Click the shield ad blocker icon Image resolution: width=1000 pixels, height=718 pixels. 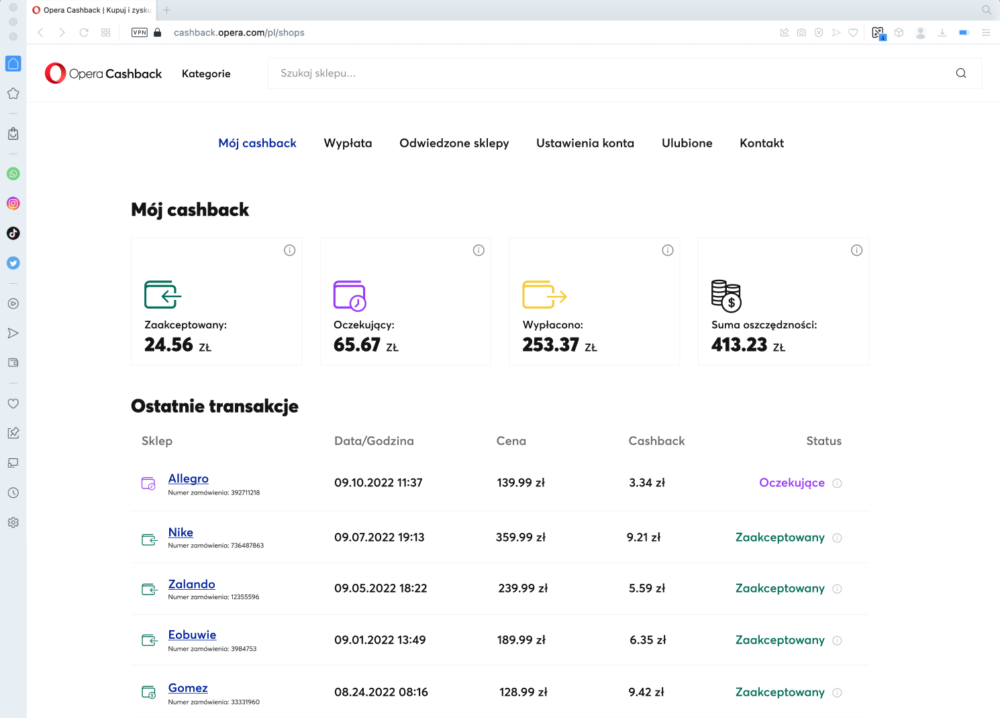click(819, 33)
